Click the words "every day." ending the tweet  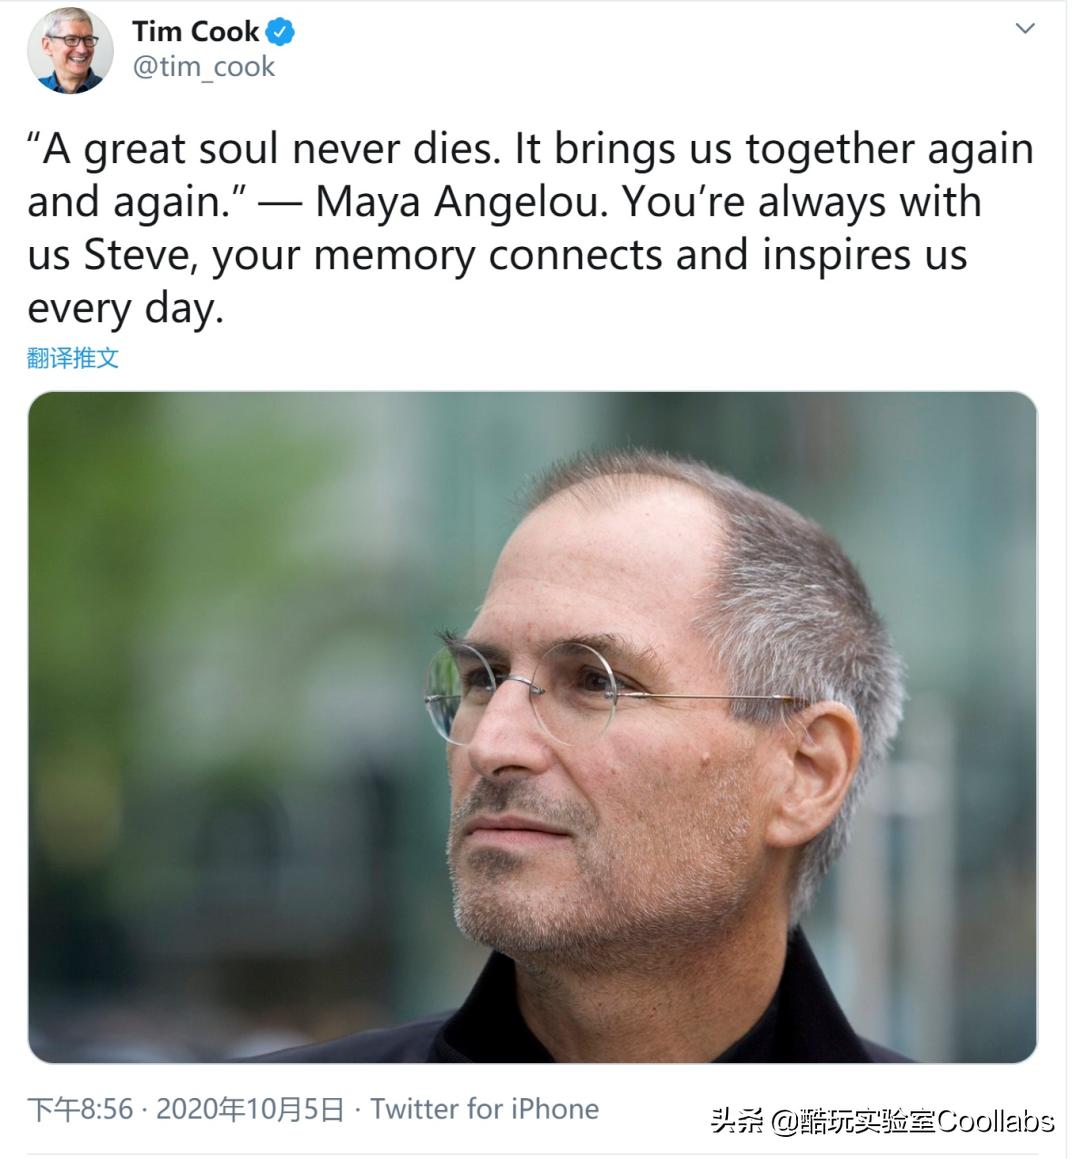coord(125,308)
